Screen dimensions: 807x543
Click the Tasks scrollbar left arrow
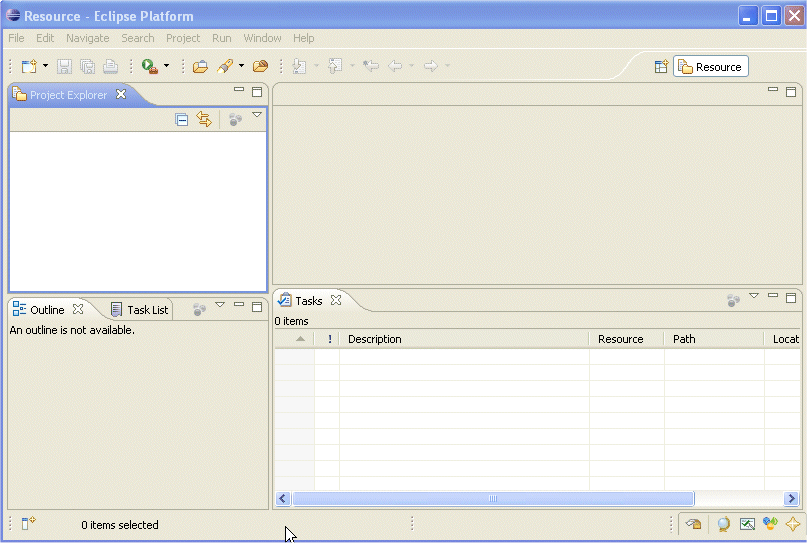[283, 499]
